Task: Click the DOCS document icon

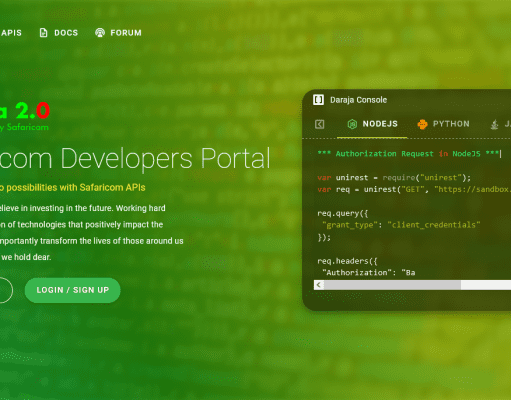Action: tap(43, 33)
